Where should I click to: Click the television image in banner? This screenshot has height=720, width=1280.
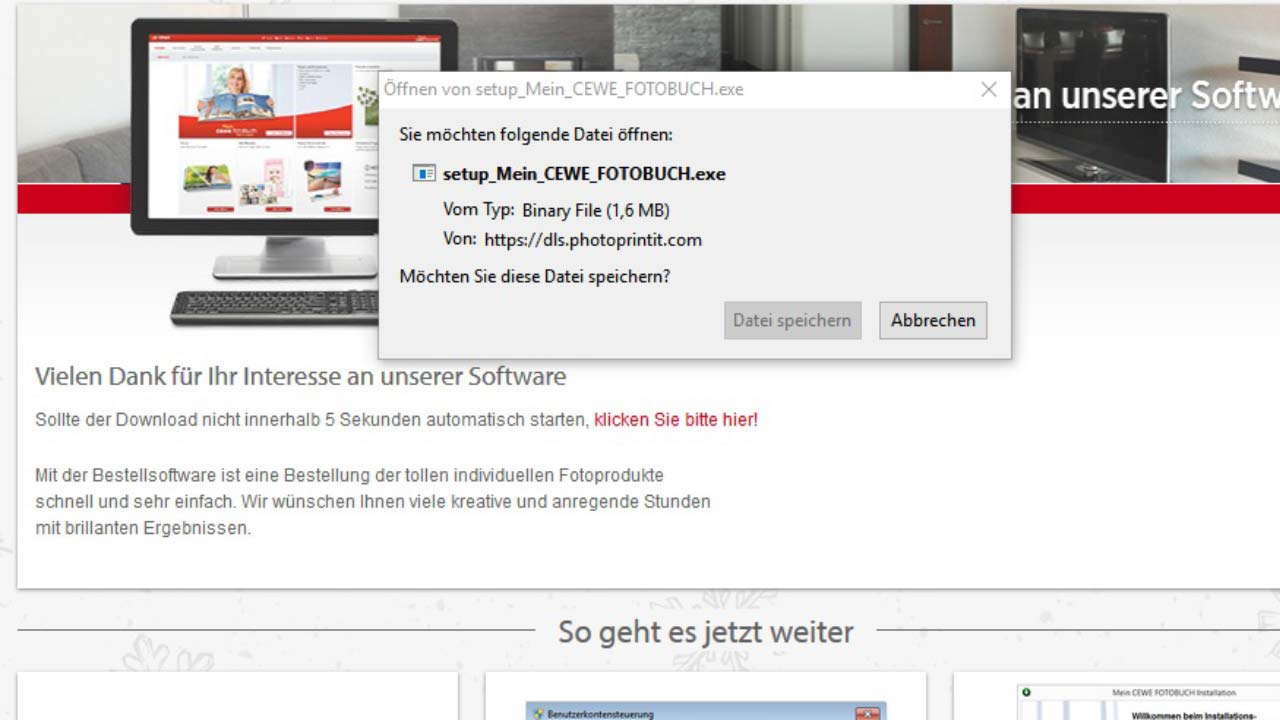click(1090, 95)
